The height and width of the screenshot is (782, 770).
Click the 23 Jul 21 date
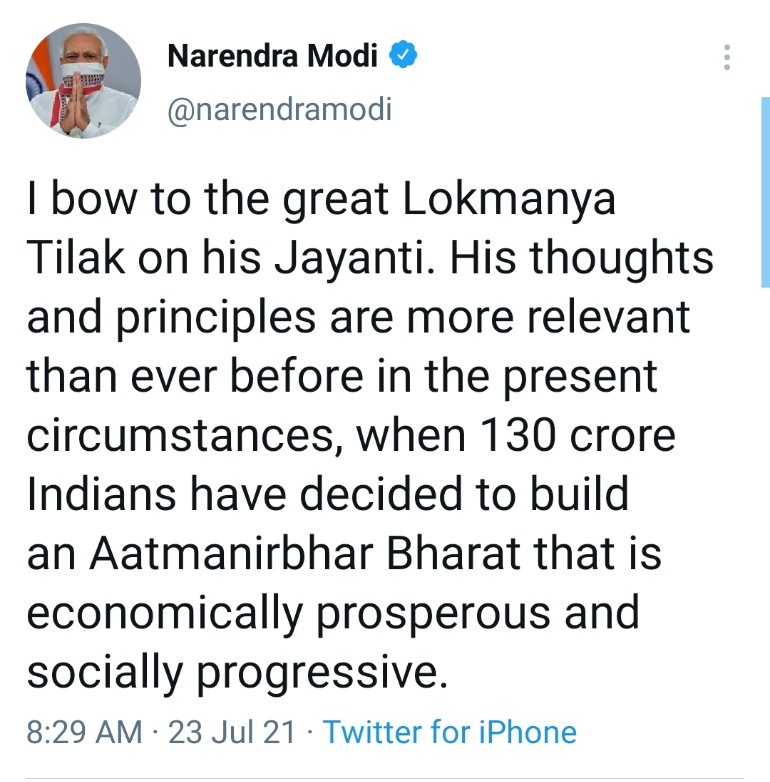(231, 732)
